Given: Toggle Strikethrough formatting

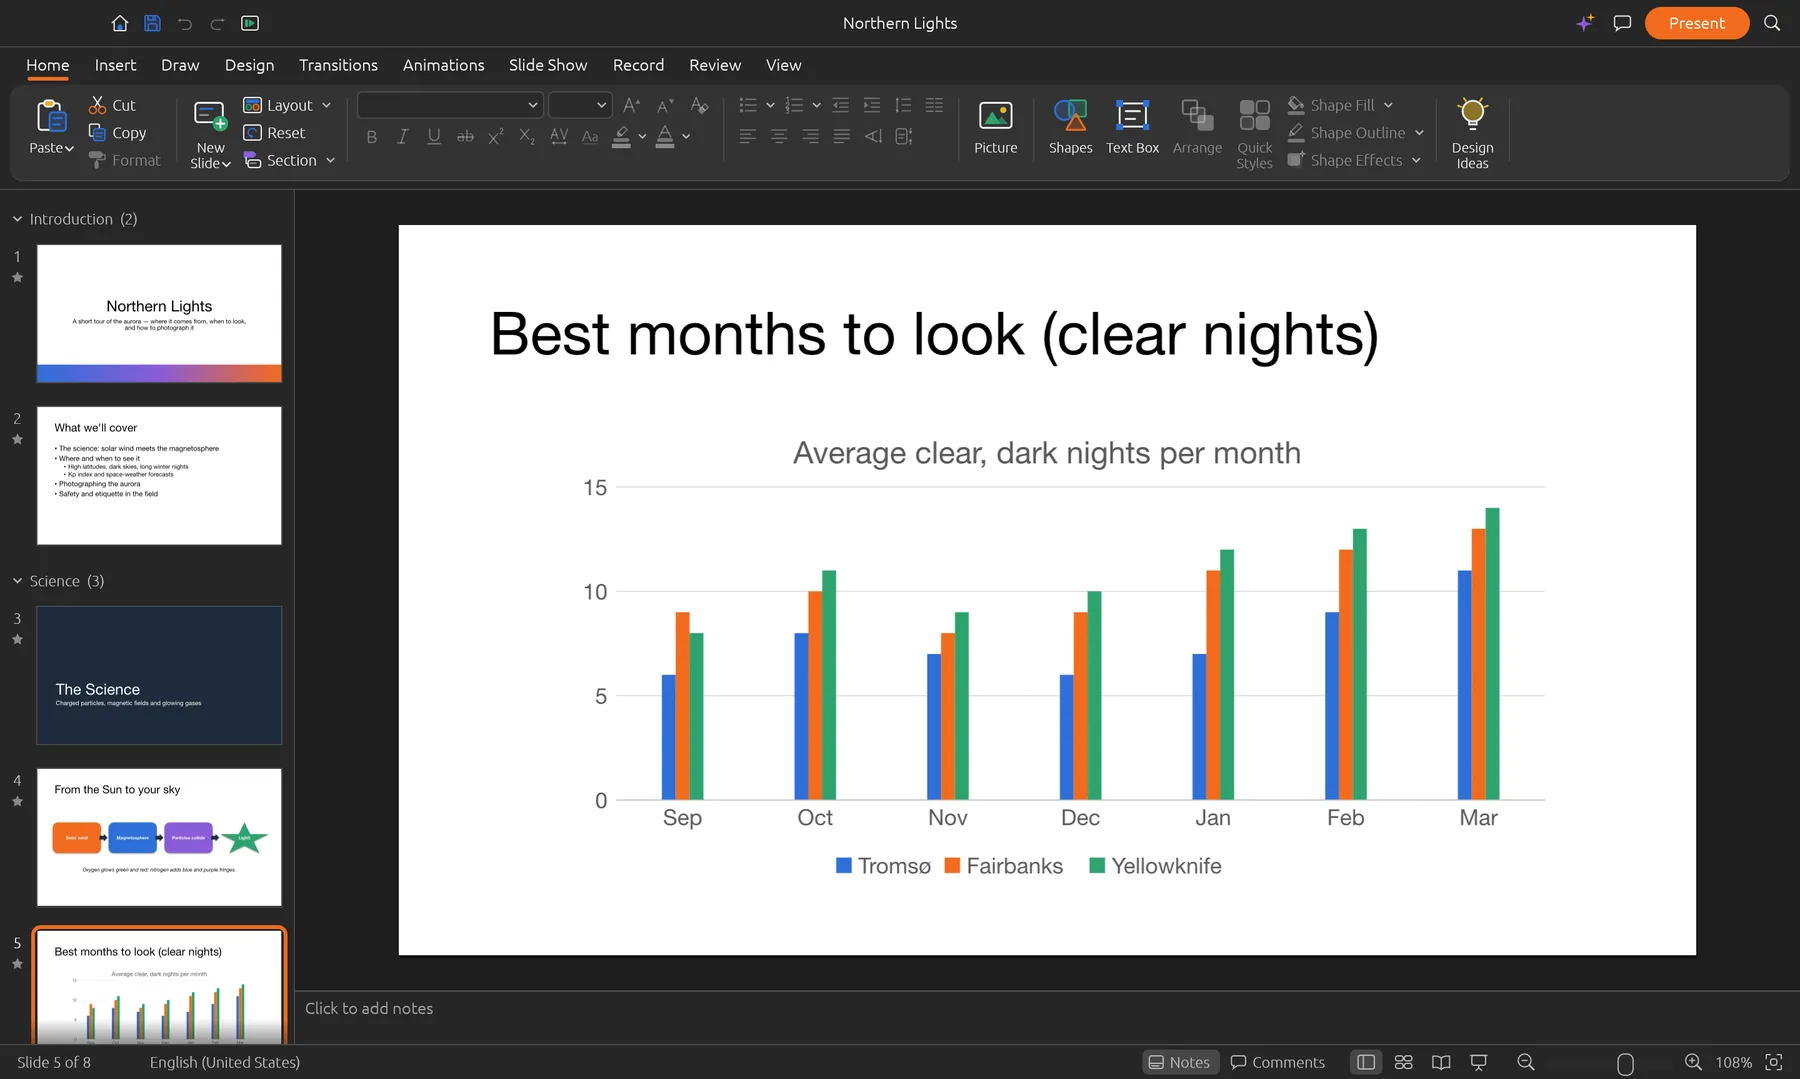Looking at the screenshot, I should click(465, 137).
